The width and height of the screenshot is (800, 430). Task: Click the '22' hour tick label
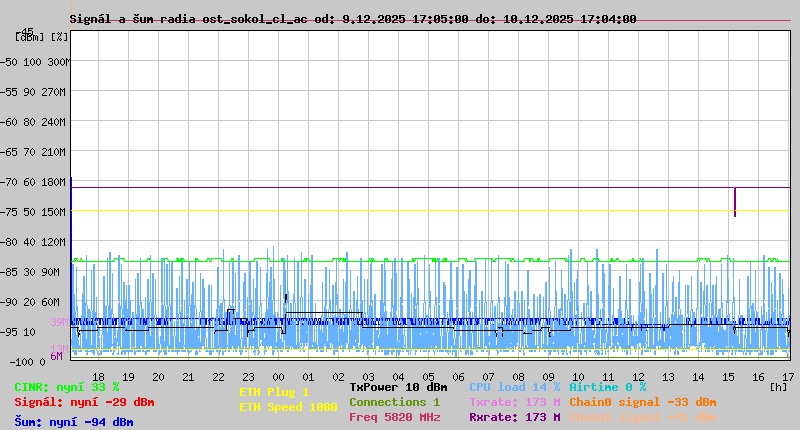pos(218,377)
